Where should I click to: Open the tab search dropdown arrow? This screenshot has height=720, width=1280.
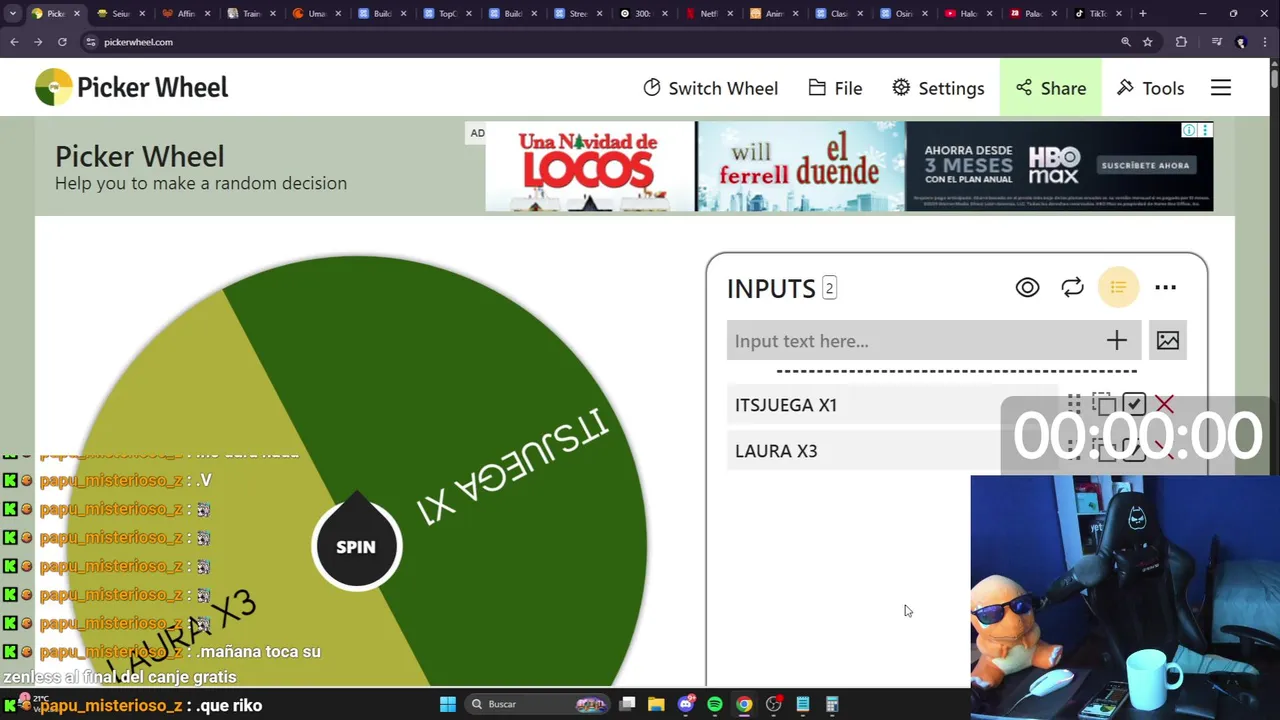(x=12, y=14)
